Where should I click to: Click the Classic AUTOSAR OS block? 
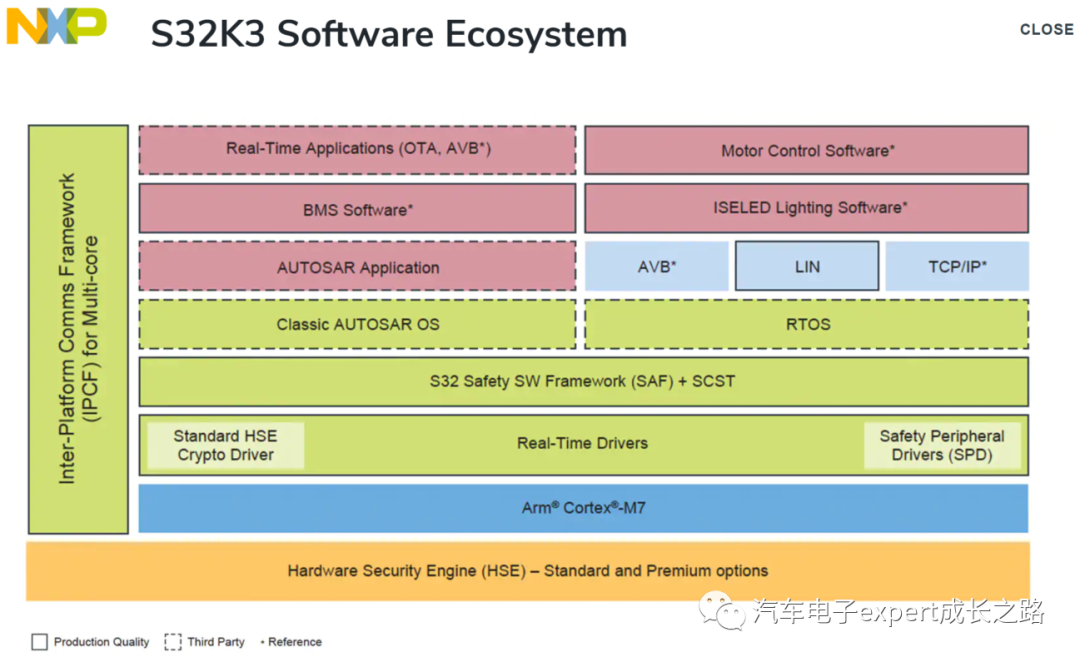tap(357, 324)
